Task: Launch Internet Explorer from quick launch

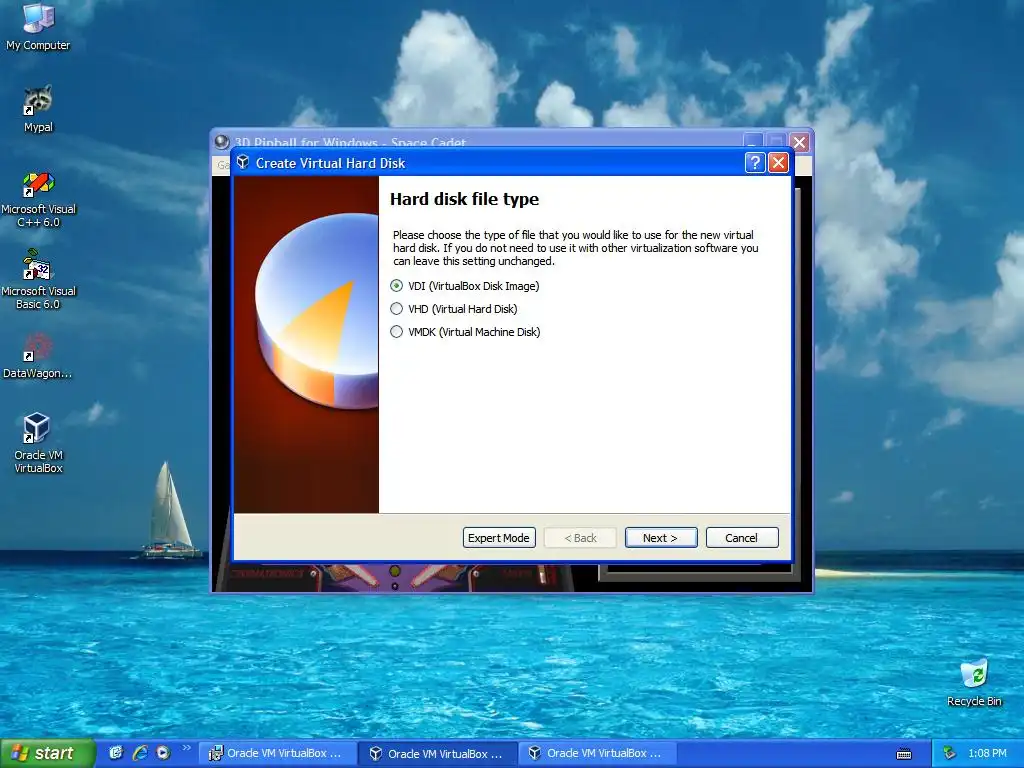Action: 140,753
